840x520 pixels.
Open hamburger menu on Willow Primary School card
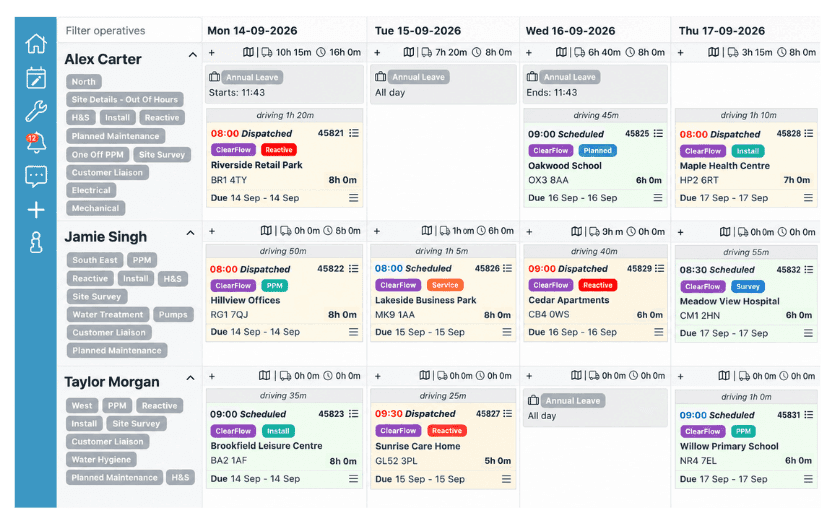coord(808,479)
